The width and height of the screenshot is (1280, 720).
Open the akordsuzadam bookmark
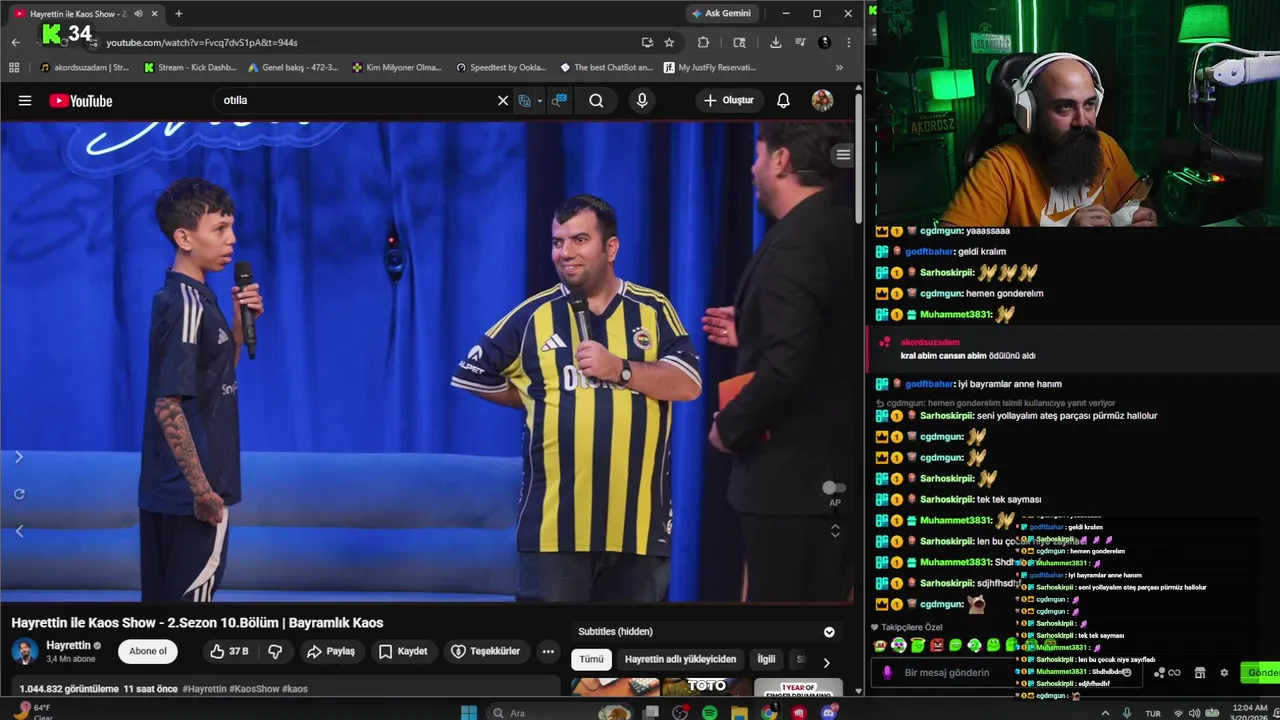(84, 67)
